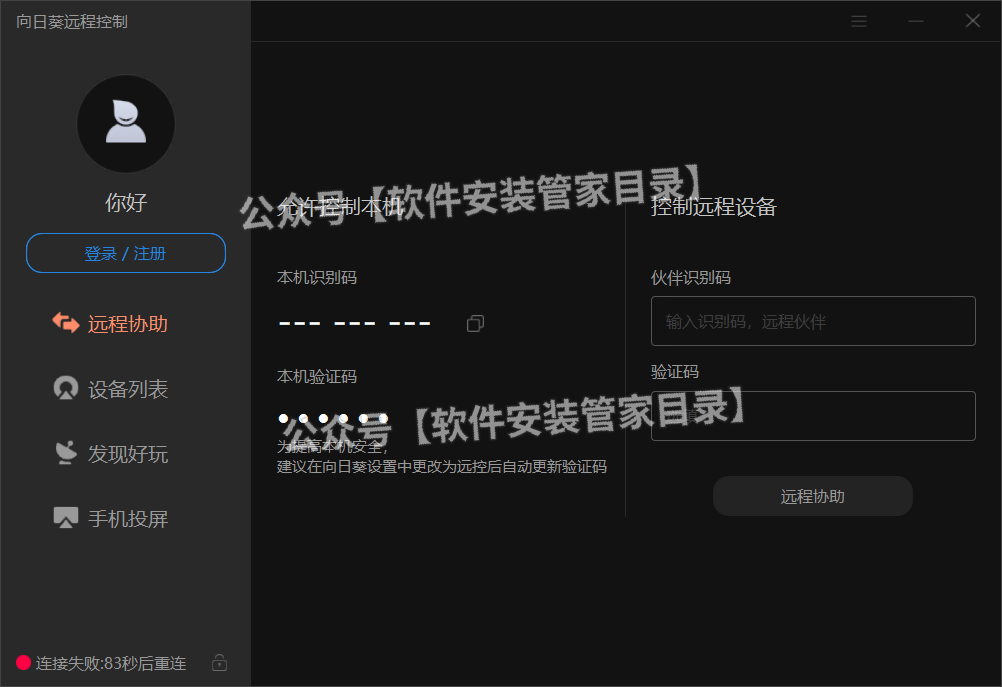Click the 建议在向日葵设置中更改 security tip text
This screenshot has height=687, width=1002.
[442, 467]
